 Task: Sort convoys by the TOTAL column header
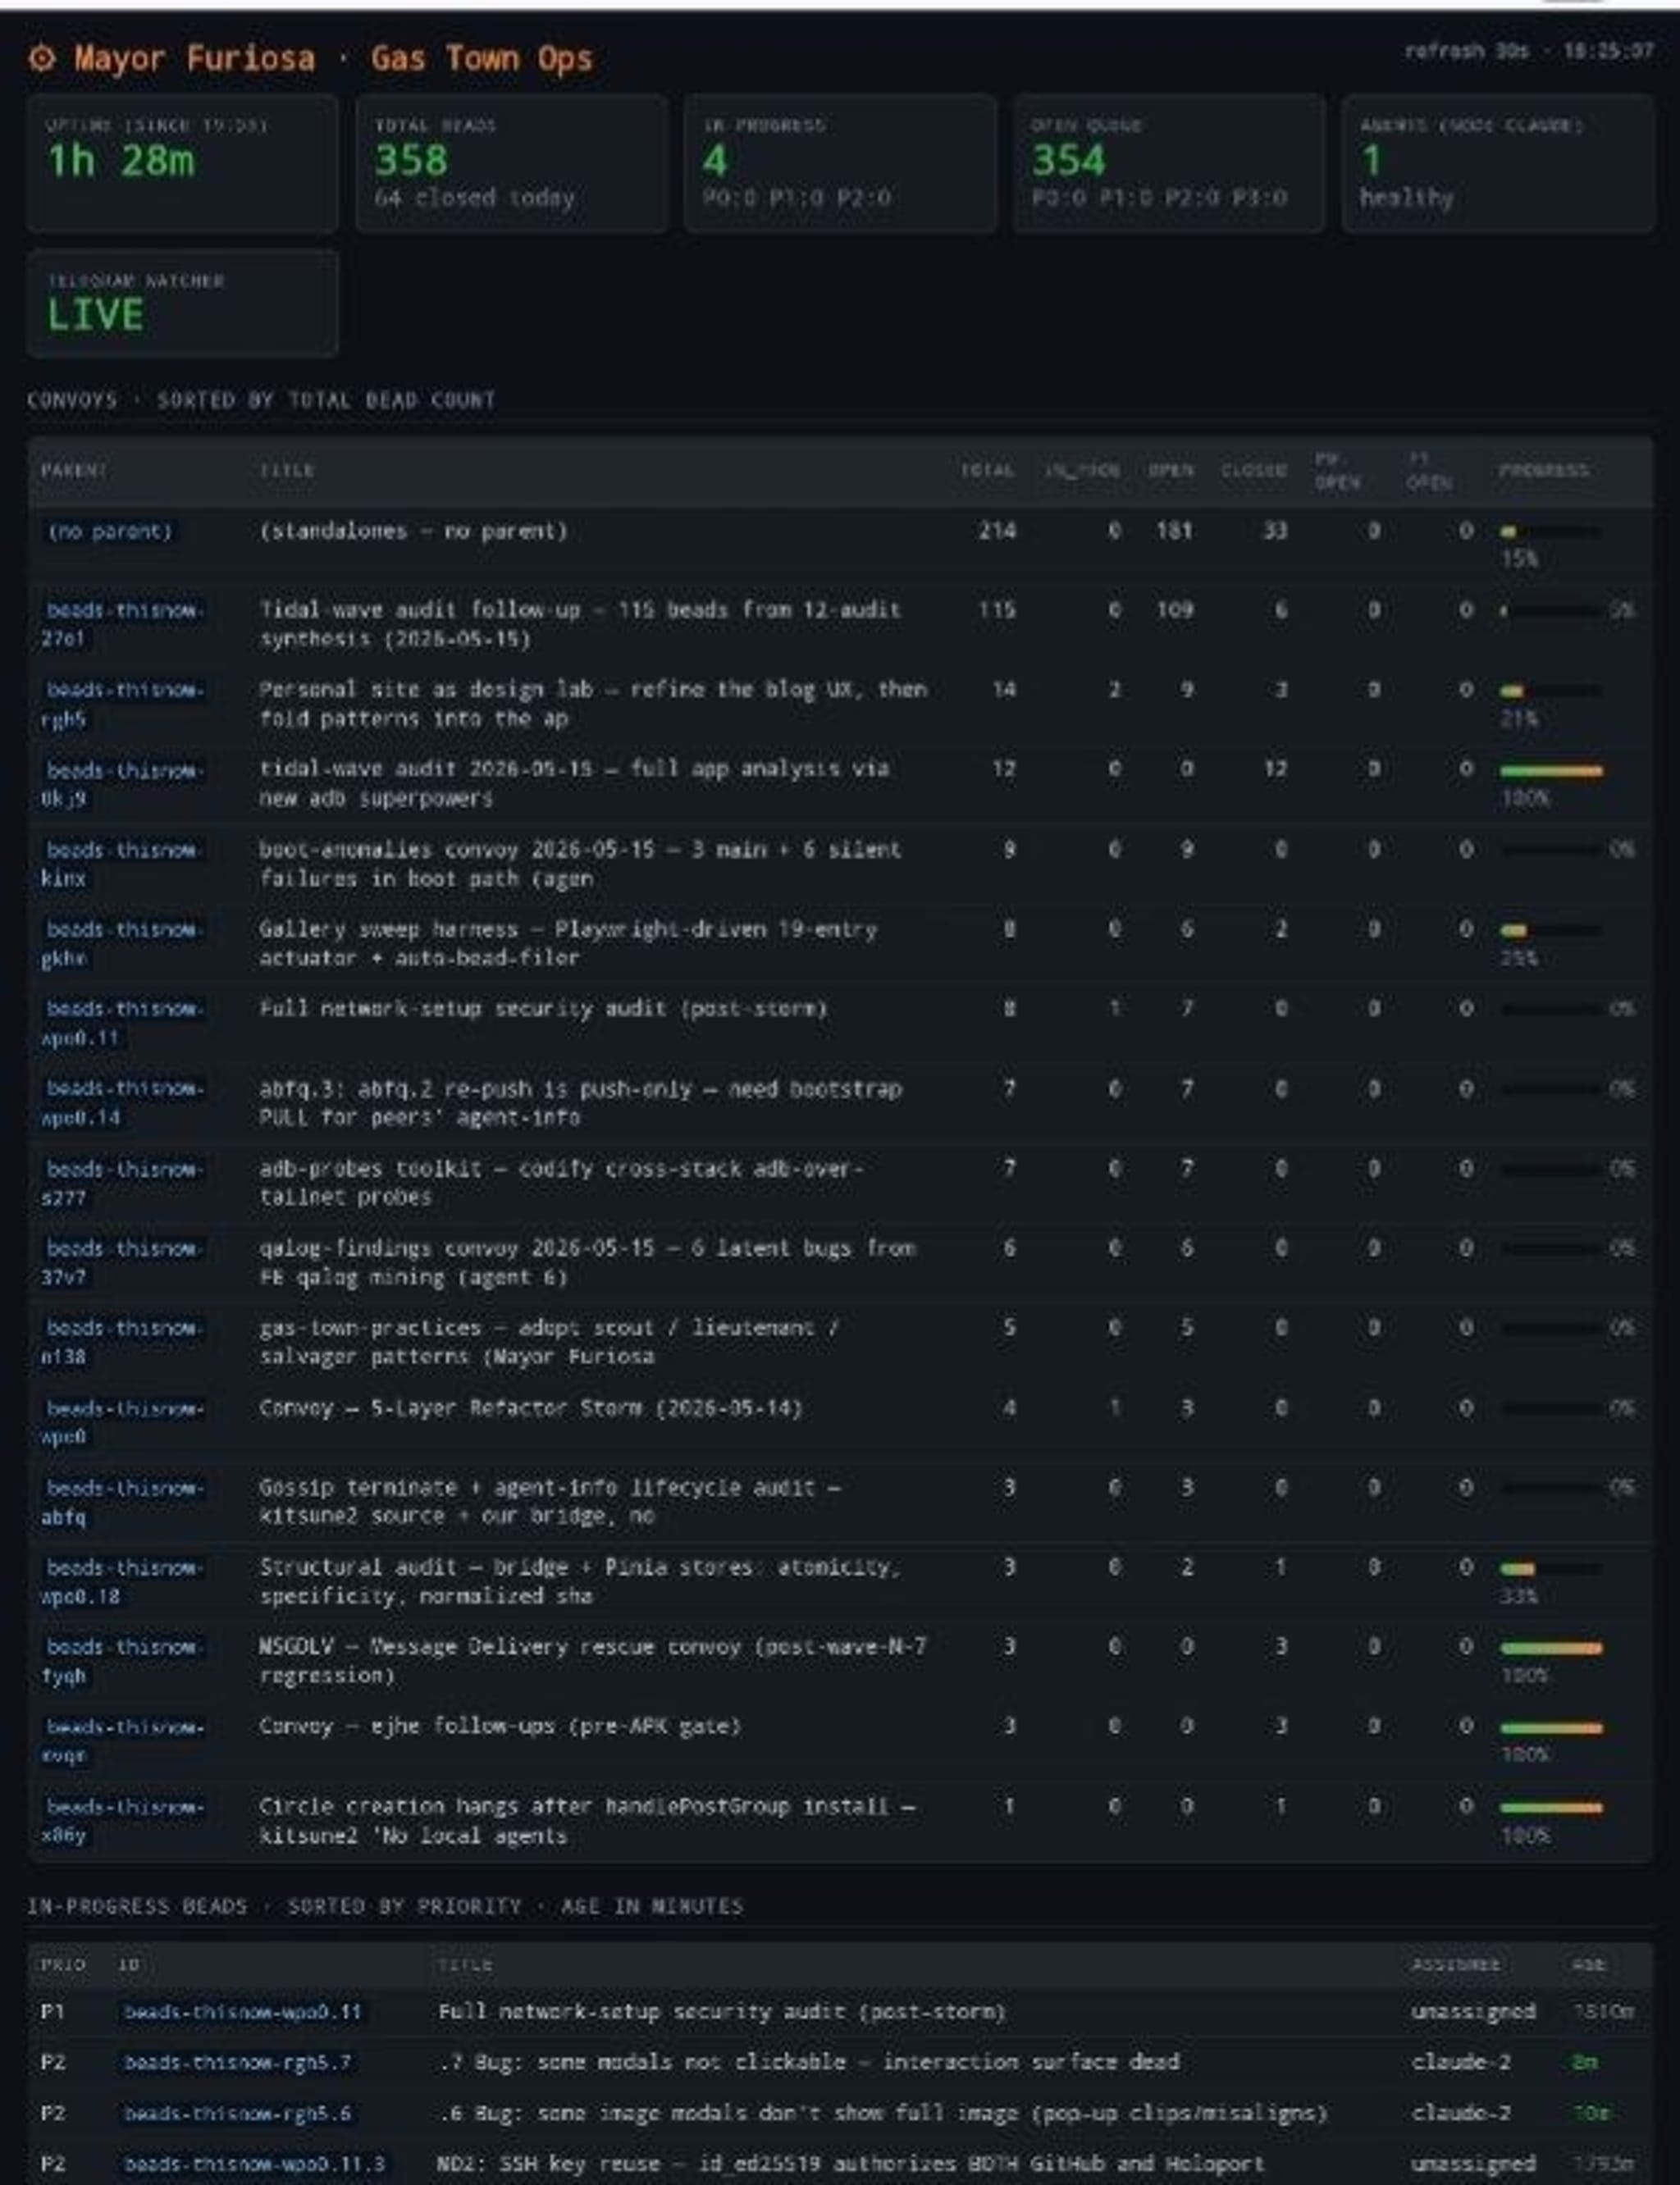987,470
